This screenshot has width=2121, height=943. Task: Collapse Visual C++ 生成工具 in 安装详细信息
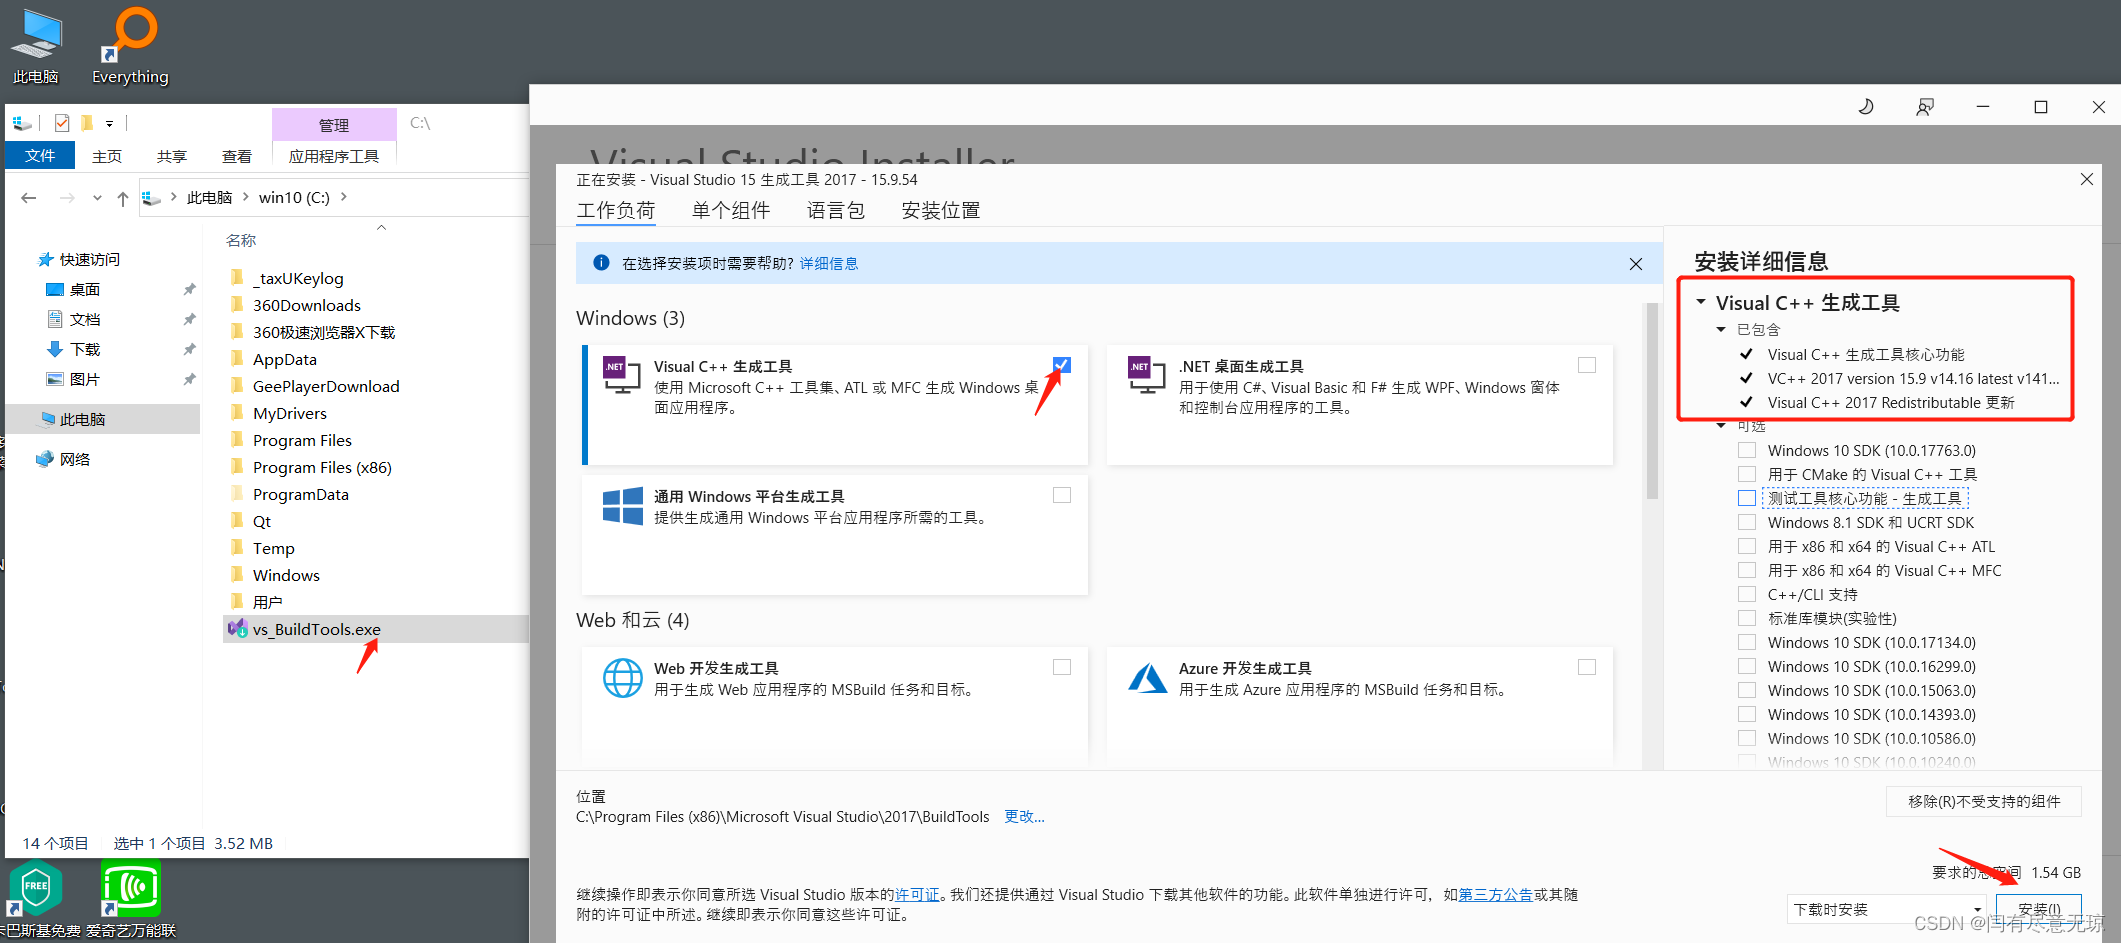1702,302
